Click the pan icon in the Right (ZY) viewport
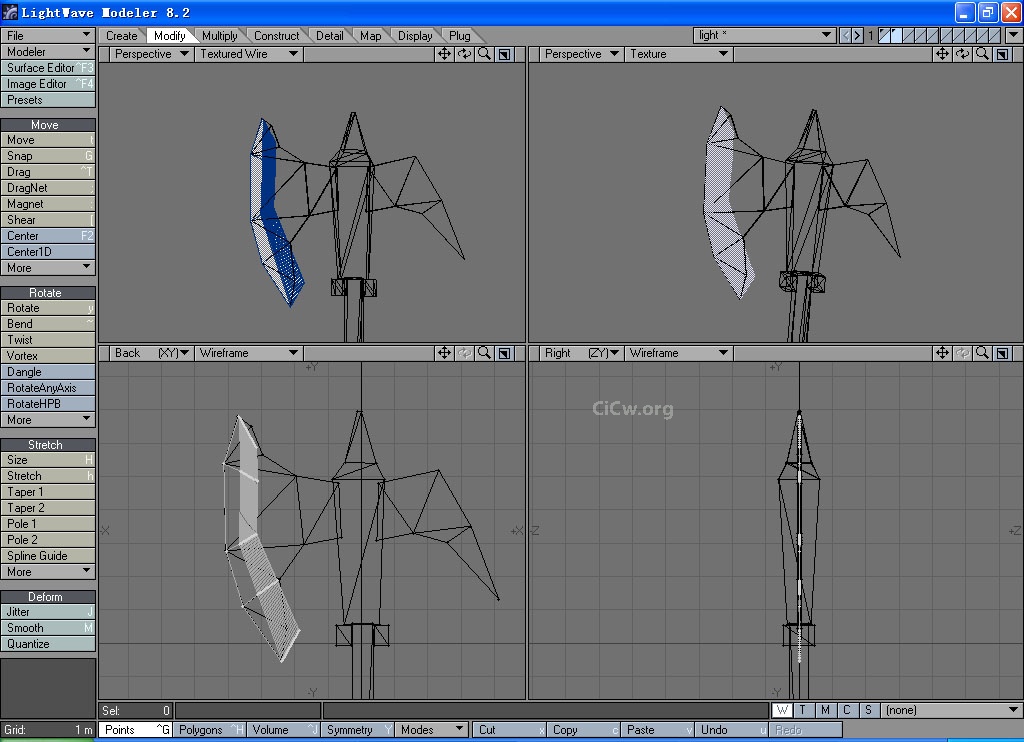 point(942,353)
